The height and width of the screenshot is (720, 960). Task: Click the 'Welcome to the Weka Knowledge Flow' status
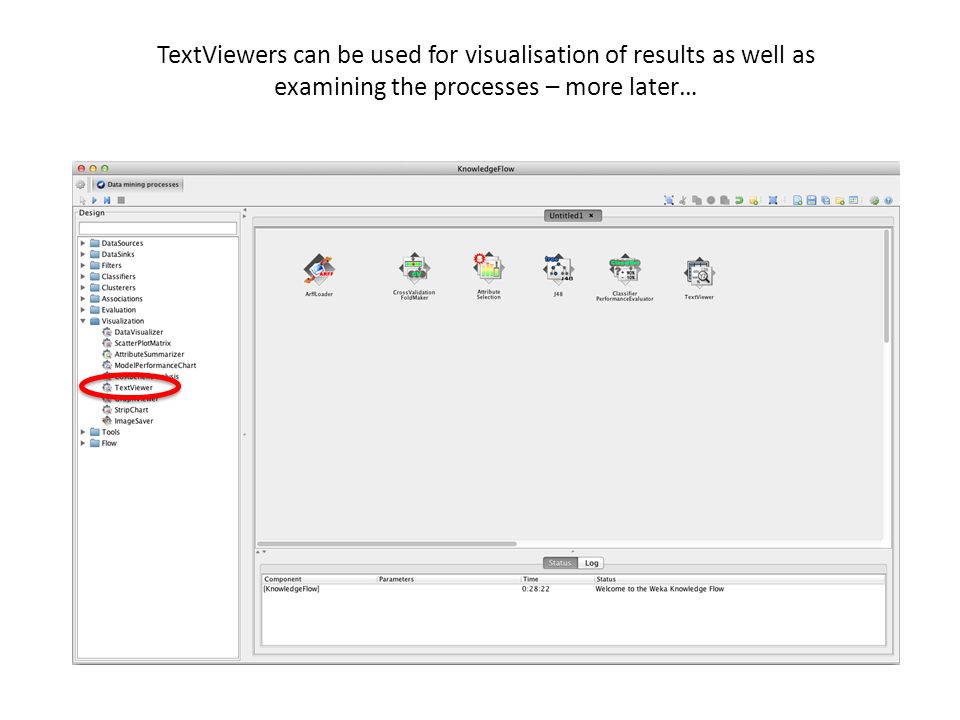pos(659,589)
